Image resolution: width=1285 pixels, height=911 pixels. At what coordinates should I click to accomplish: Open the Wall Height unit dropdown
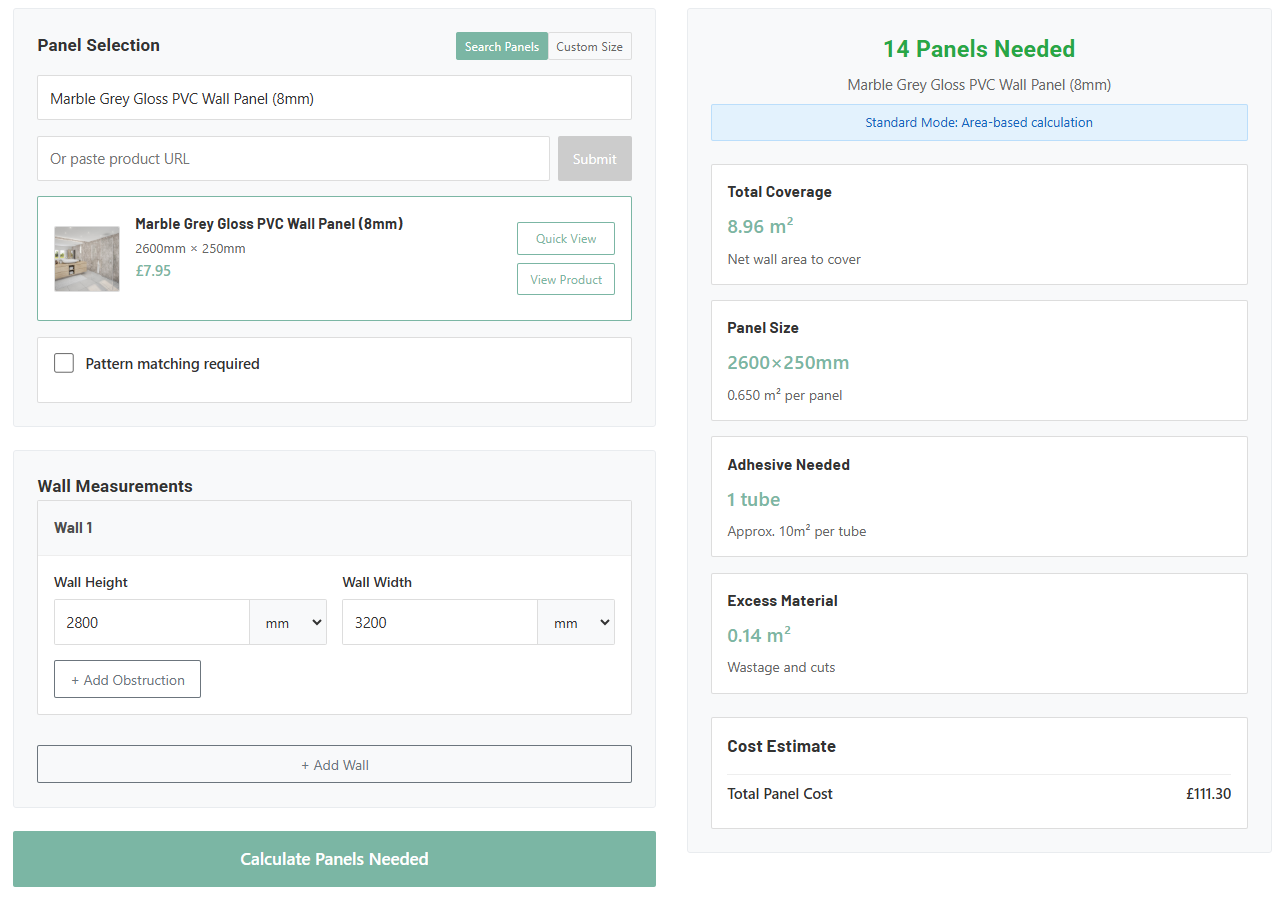288,623
